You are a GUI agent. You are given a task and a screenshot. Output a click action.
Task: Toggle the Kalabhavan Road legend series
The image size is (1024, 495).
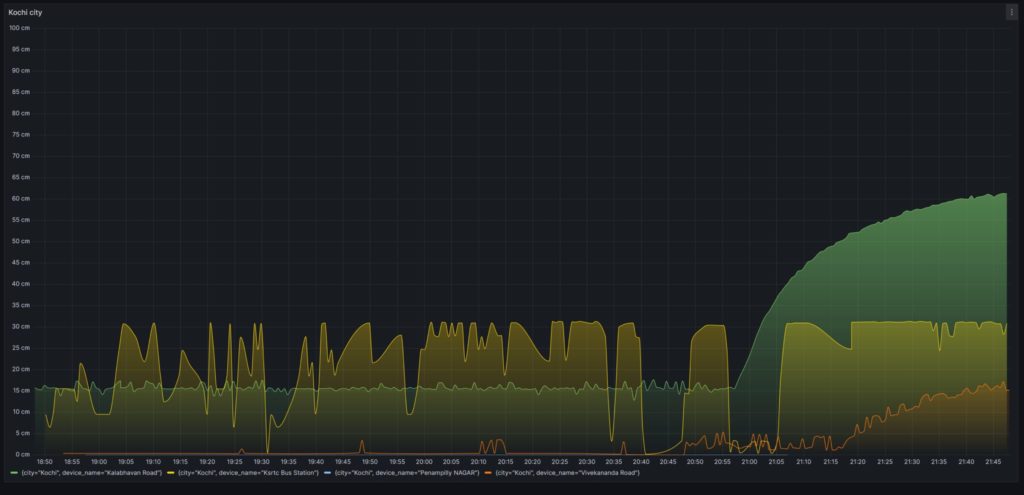click(x=91, y=472)
